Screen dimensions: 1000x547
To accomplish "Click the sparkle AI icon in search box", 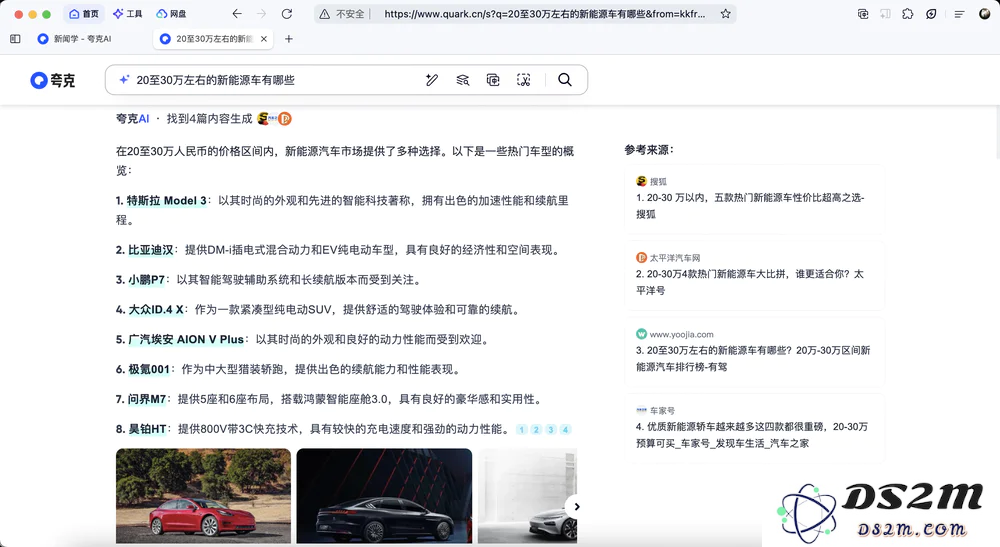I will [x=124, y=80].
